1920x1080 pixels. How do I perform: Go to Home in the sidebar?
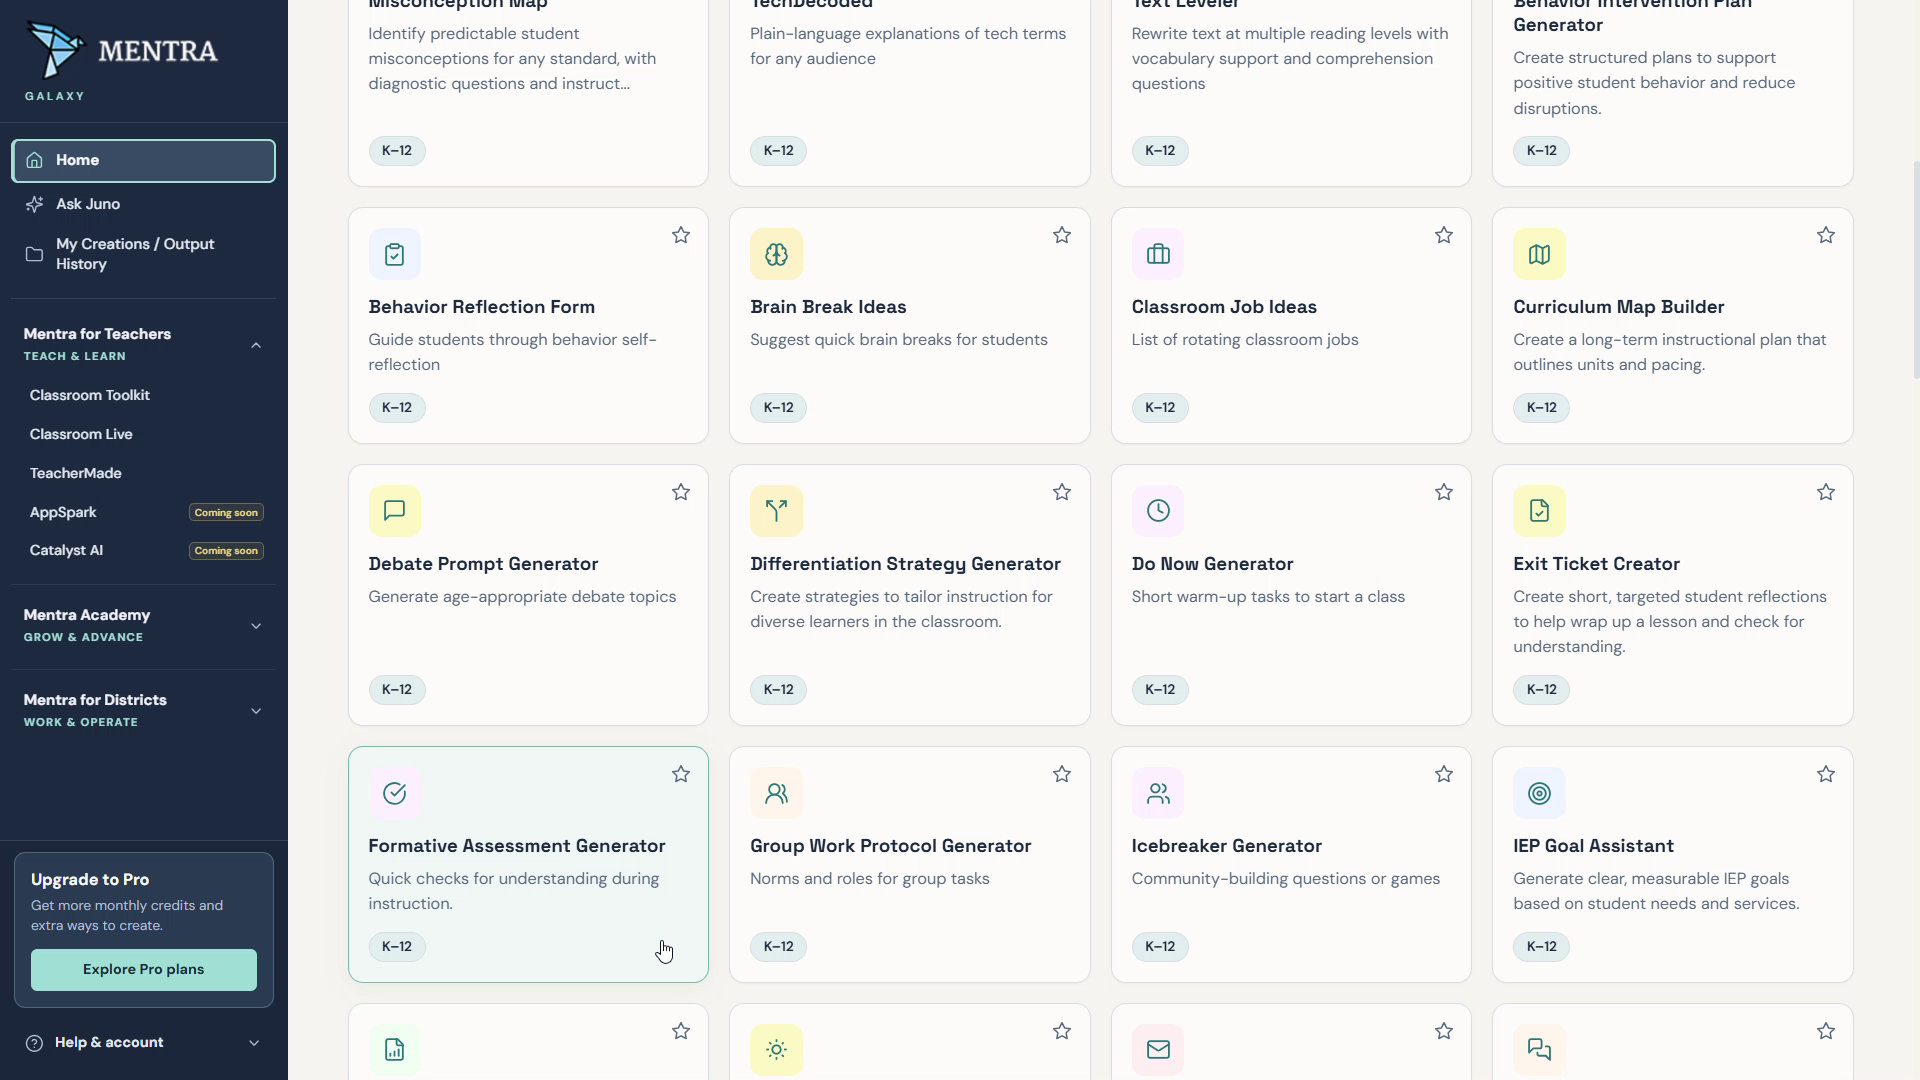[x=143, y=161]
